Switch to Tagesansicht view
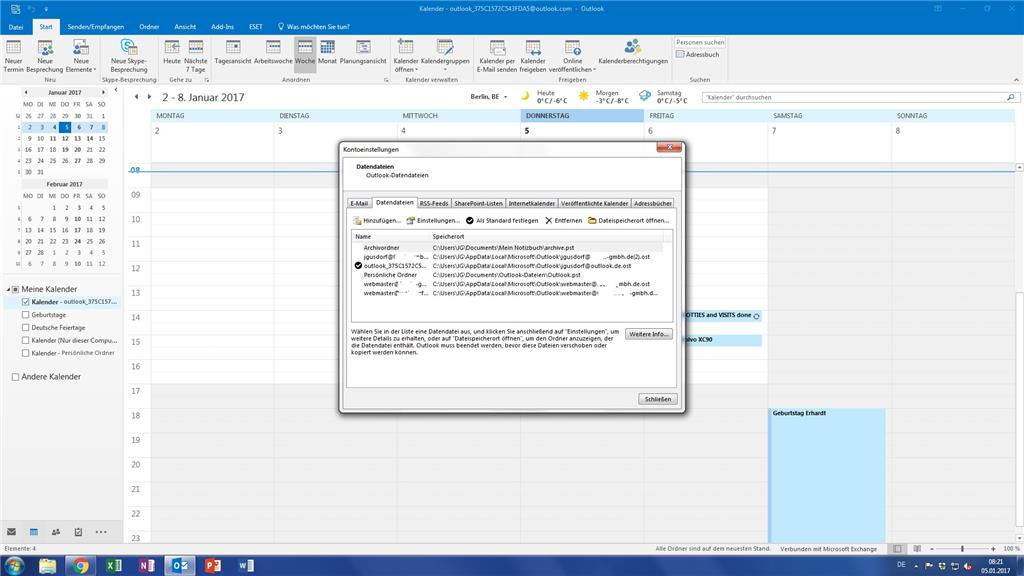Viewport: 1024px width, 576px height. tap(232, 52)
